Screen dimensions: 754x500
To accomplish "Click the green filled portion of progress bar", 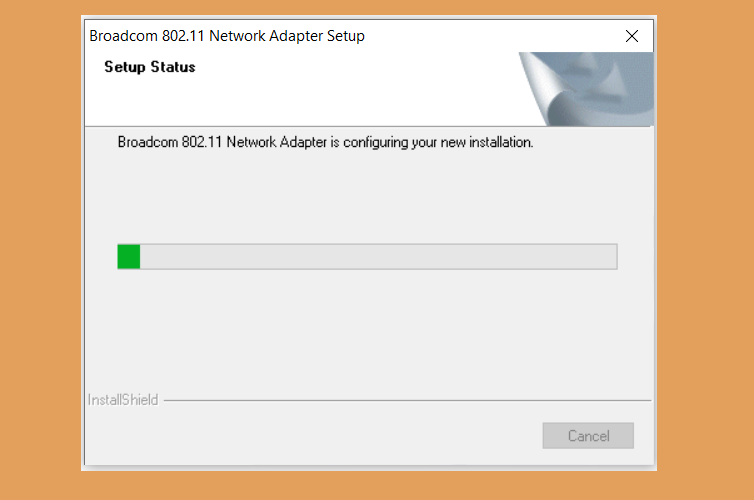I will (x=129, y=256).
